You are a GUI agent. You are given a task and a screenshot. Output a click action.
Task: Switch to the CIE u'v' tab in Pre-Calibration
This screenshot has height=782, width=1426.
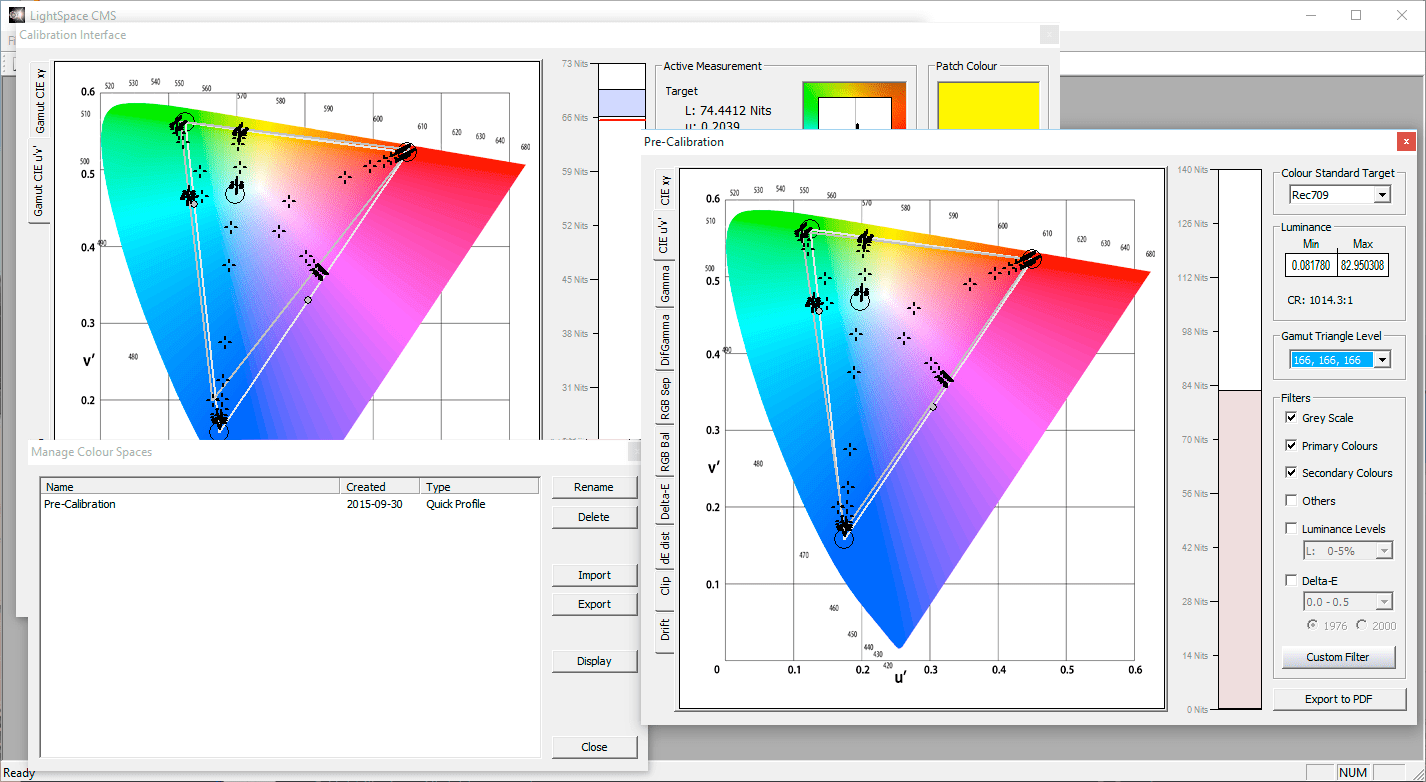click(x=665, y=233)
